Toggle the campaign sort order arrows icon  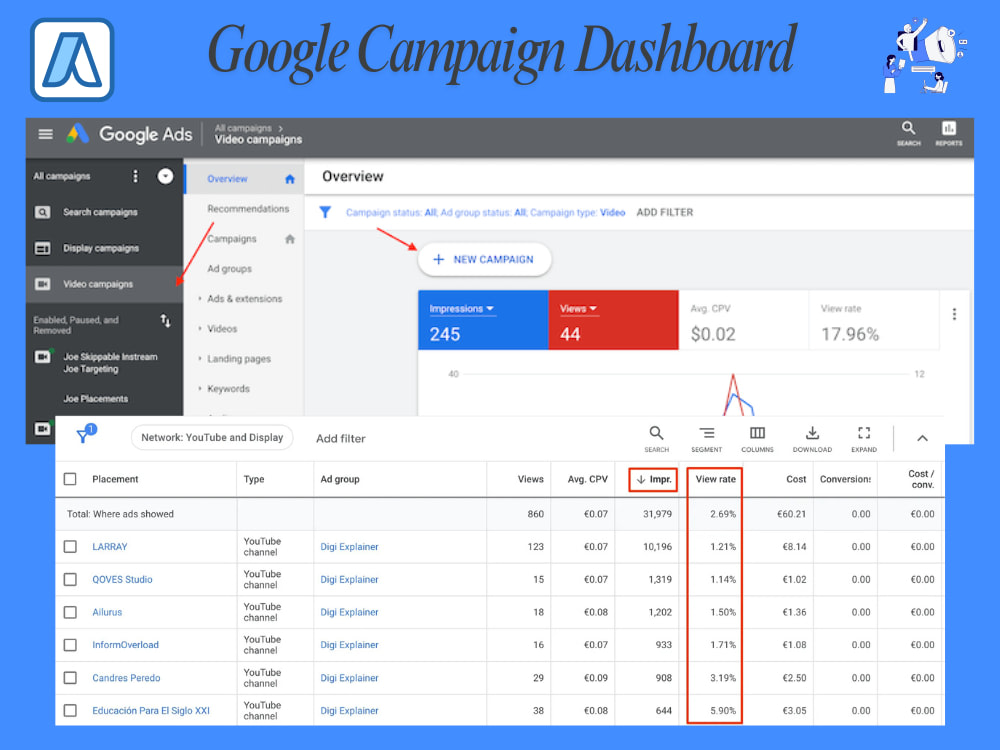[x=165, y=320]
